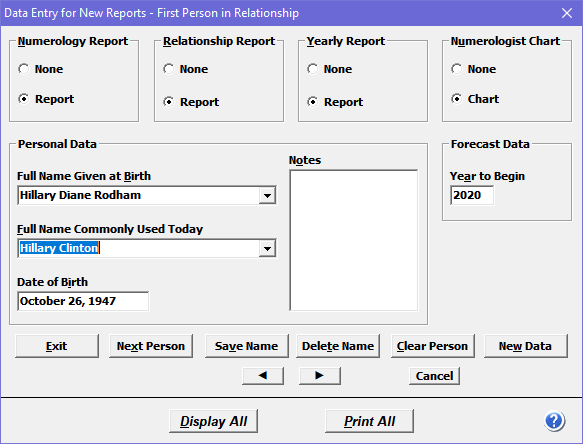Click inside the Notes text area
Image resolution: width=583 pixels, height=444 pixels.
(x=354, y=240)
